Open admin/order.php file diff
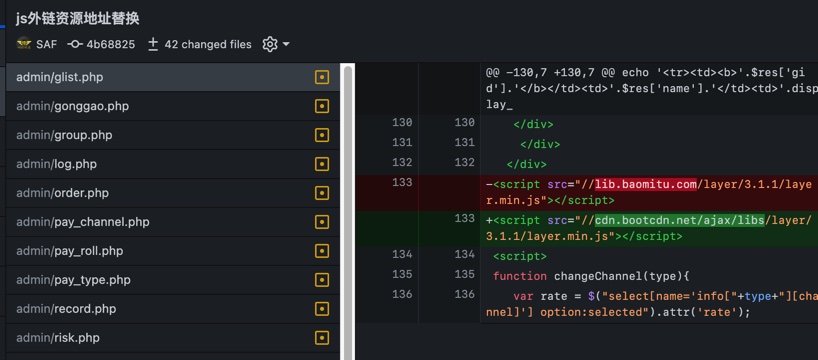818x360 pixels. tap(173, 193)
